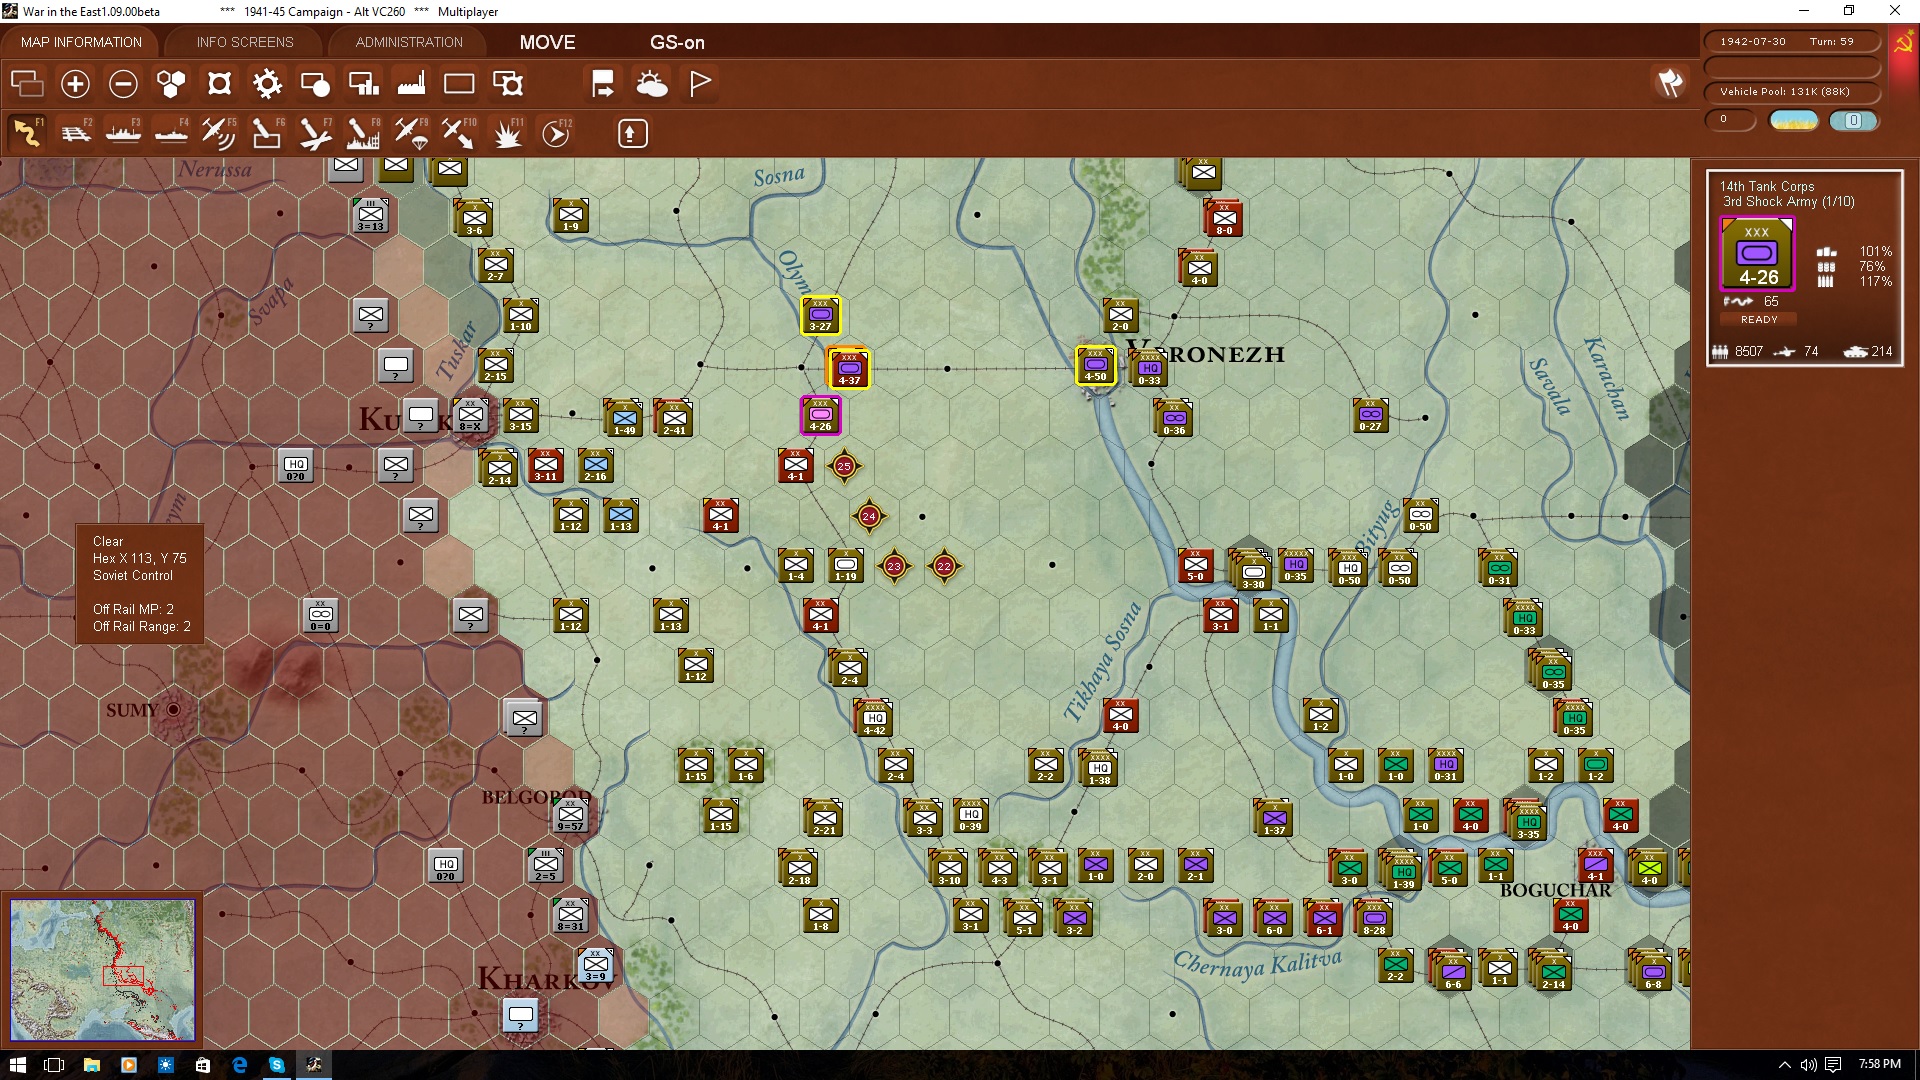Select F1 move mode icon
The image size is (1920, 1080).
27,133
